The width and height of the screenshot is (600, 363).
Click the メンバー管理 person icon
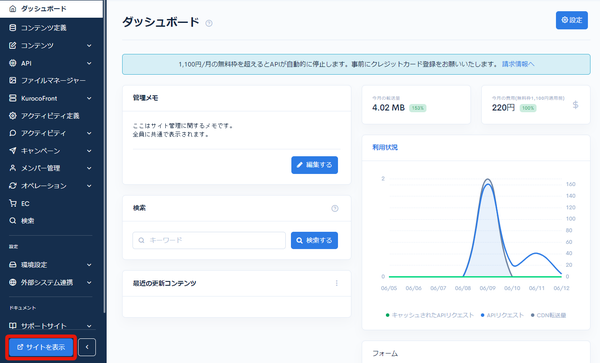pyautogui.click(x=13, y=168)
